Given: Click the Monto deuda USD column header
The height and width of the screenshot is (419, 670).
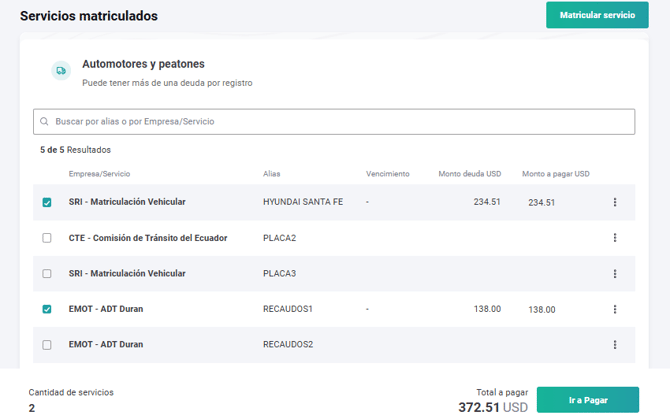Looking at the screenshot, I should [470, 174].
